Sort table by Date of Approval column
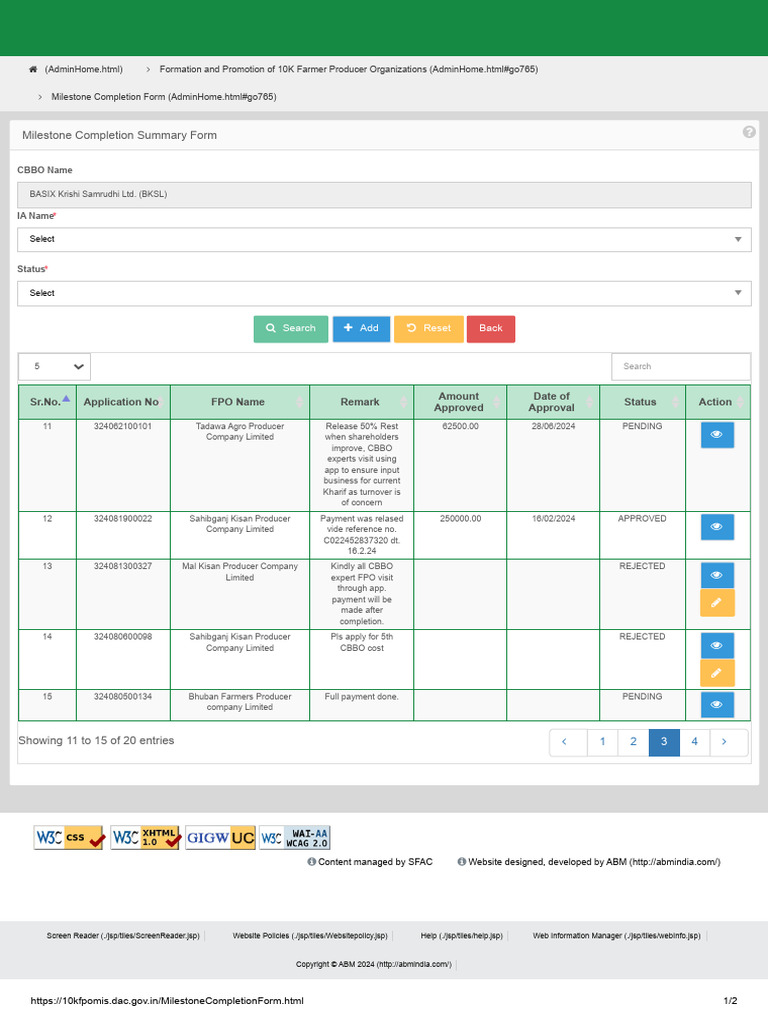The image size is (768, 1024). pos(552,402)
